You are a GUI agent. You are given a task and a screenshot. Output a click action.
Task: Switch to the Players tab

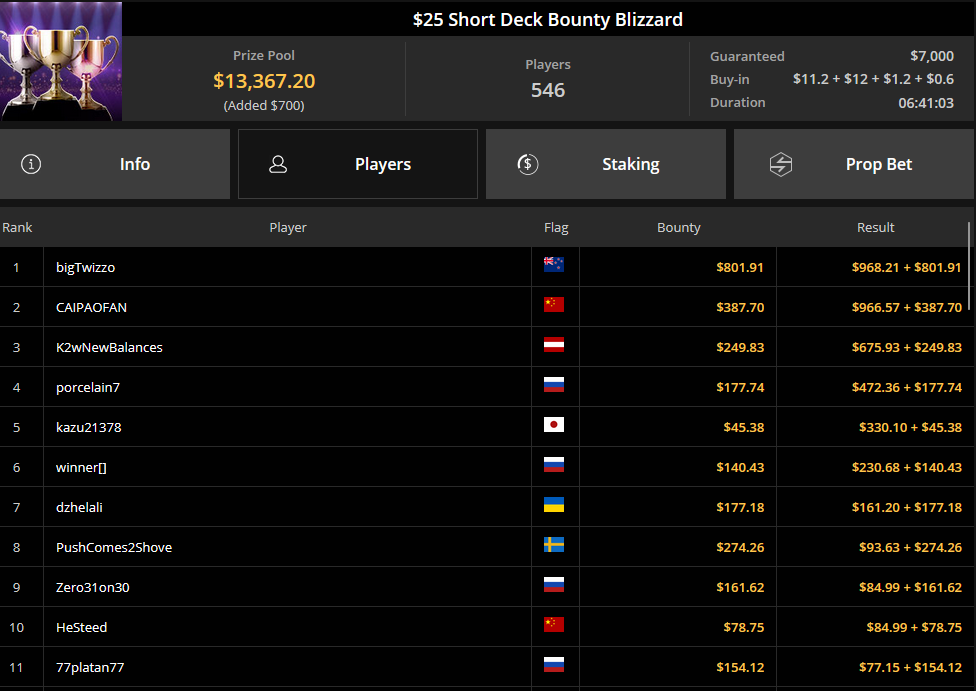click(358, 164)
